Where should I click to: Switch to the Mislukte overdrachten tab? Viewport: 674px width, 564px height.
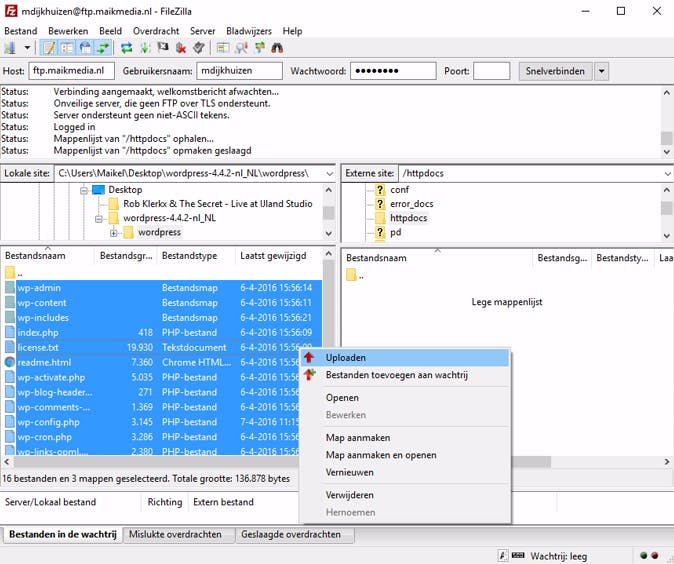tap(175, 534)
